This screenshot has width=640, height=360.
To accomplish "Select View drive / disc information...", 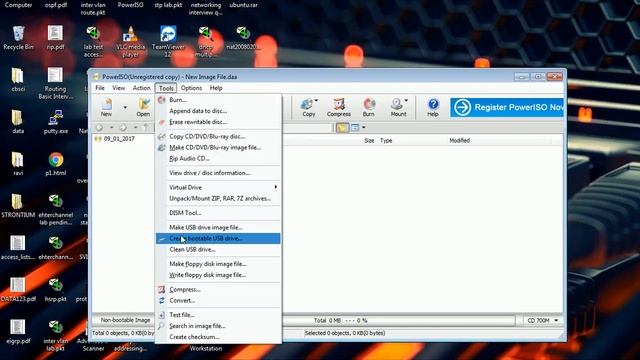I will (x=218, y=173).
